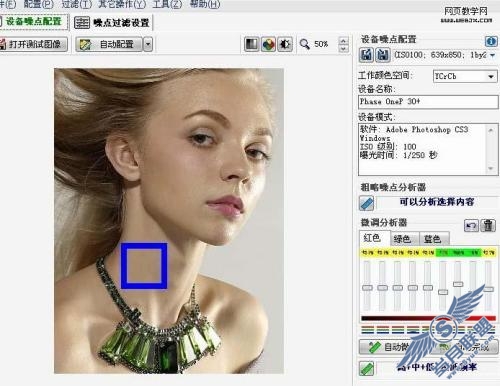Click the rough noise analyzer icon
This screenshot has width=500, height=386.
(367, 203)
